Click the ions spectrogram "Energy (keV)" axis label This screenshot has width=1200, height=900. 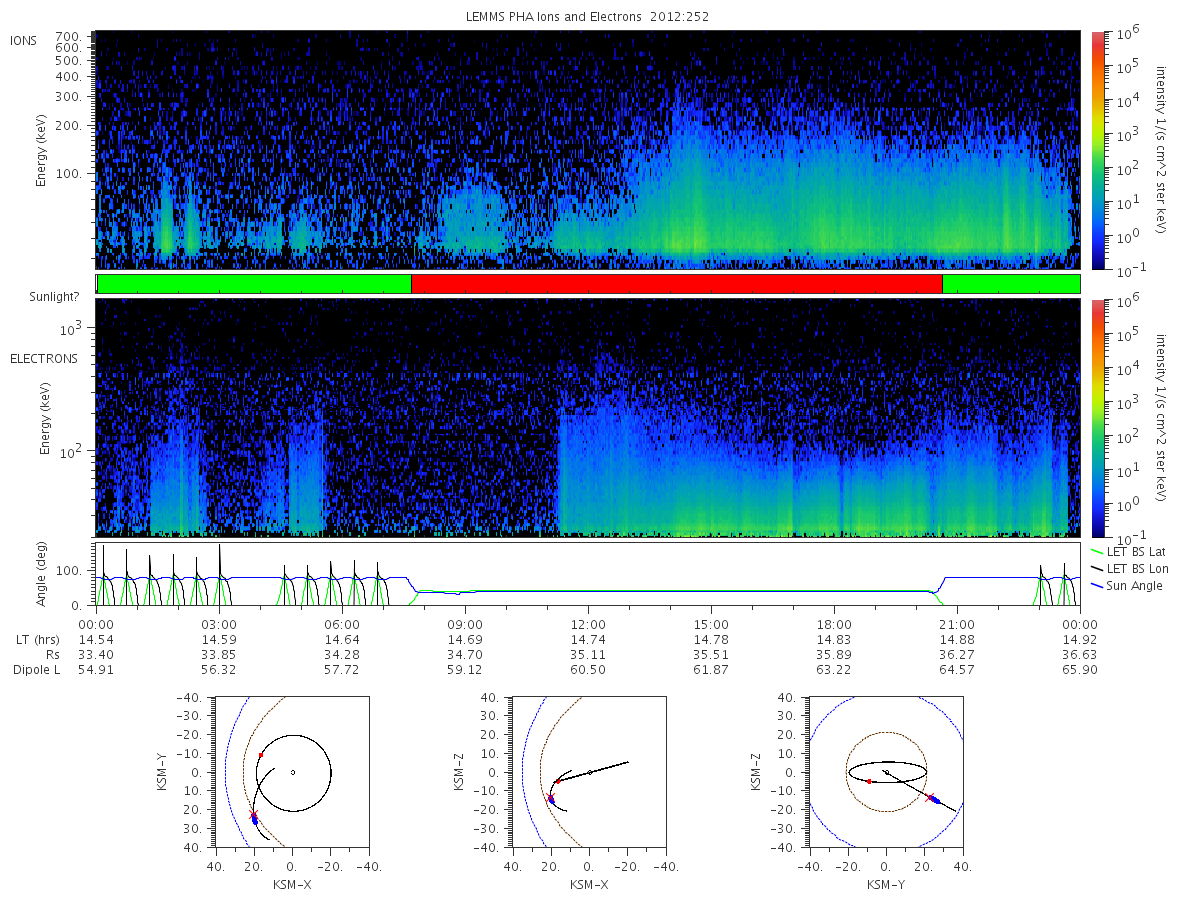tap(42, 150)
